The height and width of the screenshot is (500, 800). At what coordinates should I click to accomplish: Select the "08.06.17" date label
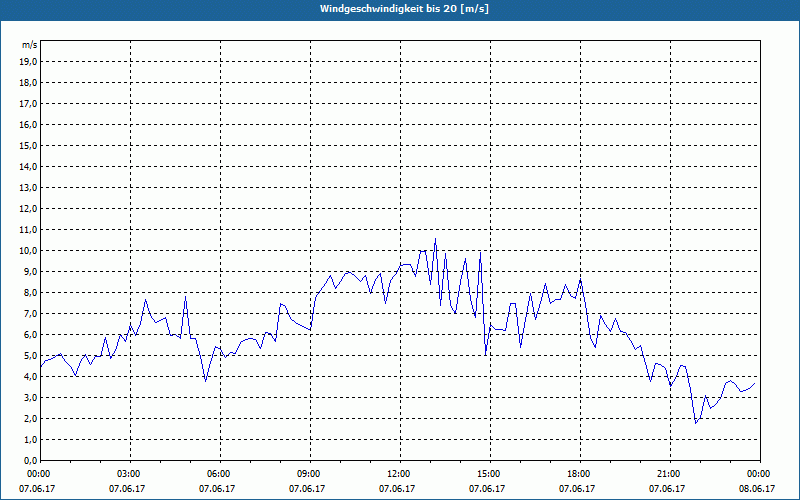click(x=757, y=489)
